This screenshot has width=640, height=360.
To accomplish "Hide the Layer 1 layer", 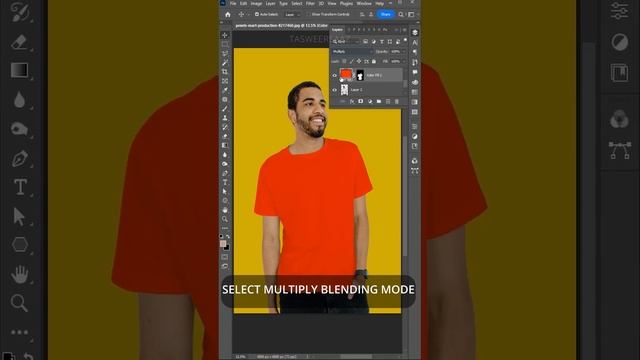I will click(x=335, y=90).
